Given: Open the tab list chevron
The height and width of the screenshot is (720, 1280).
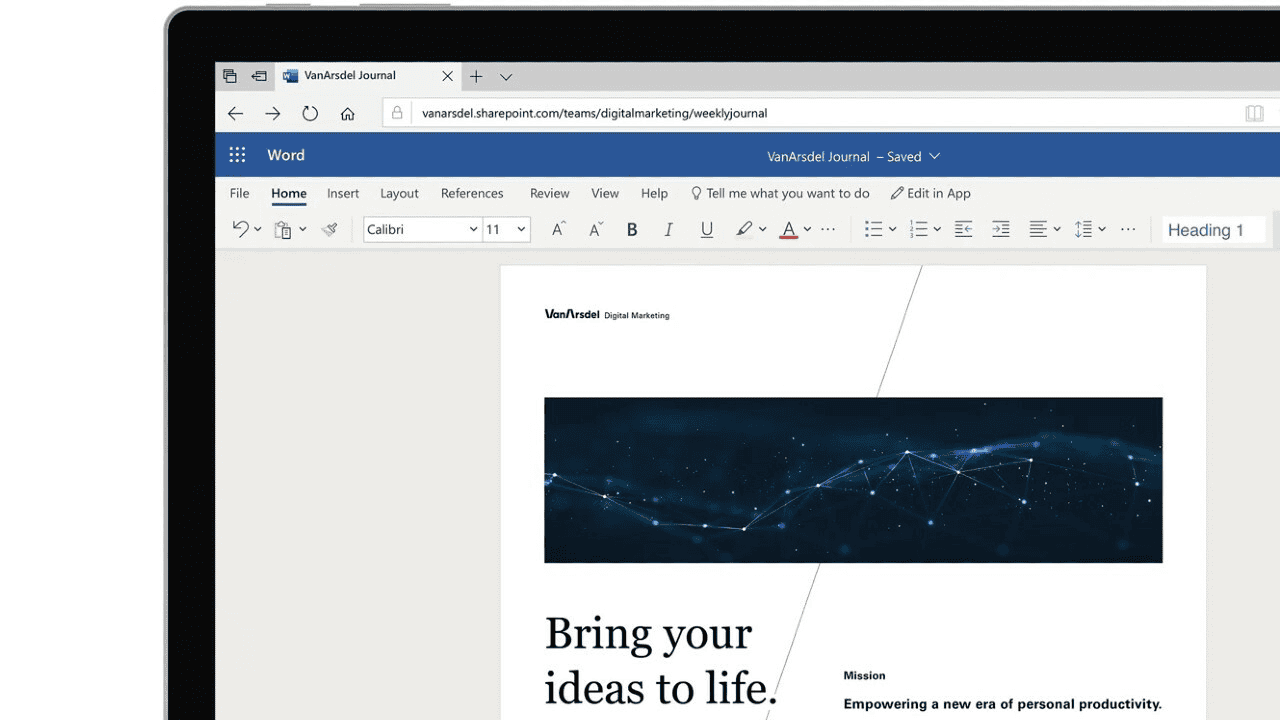Looking at the screenshot, I should tap(506, 76).
